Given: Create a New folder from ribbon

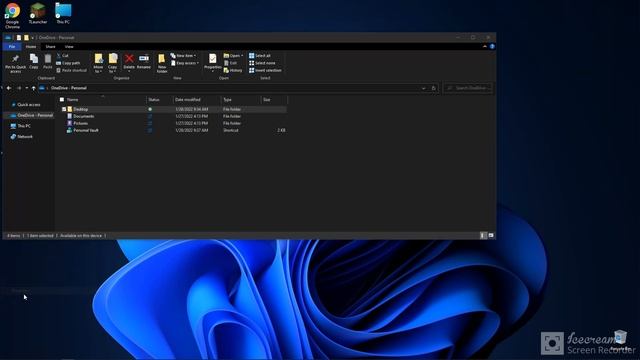Looking at the screenshot, I should [162, 63].
